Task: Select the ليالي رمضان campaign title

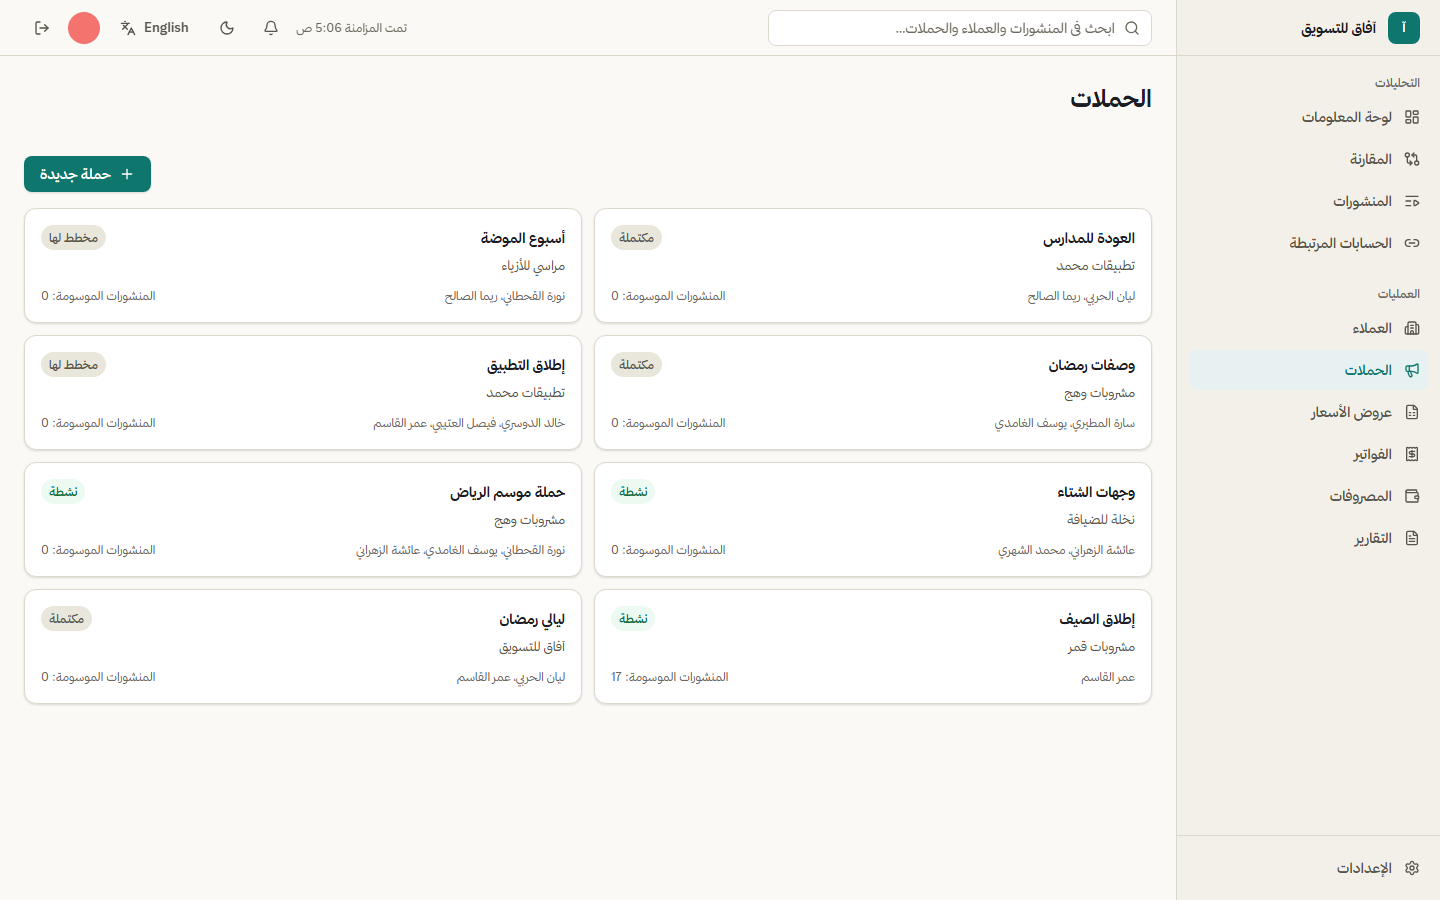Action: [532, 619]
